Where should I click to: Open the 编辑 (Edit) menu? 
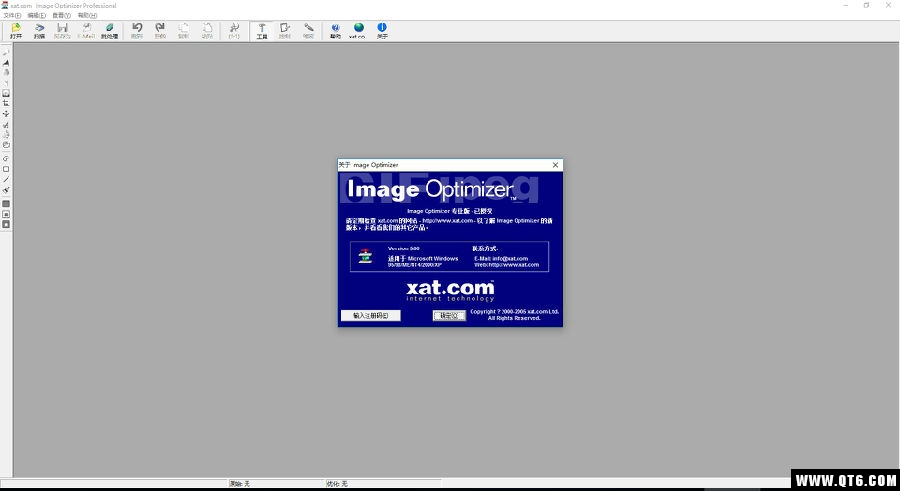coord(36,16)
